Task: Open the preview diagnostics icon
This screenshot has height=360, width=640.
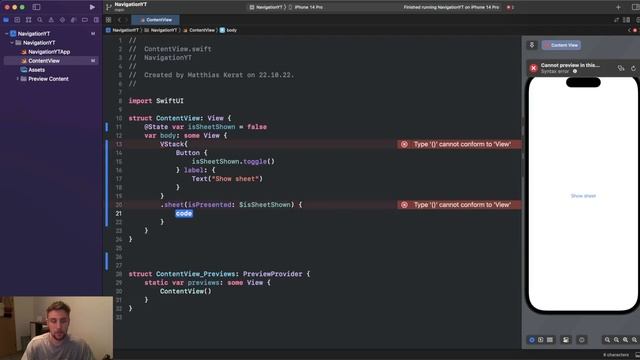Action: [621, 68]
